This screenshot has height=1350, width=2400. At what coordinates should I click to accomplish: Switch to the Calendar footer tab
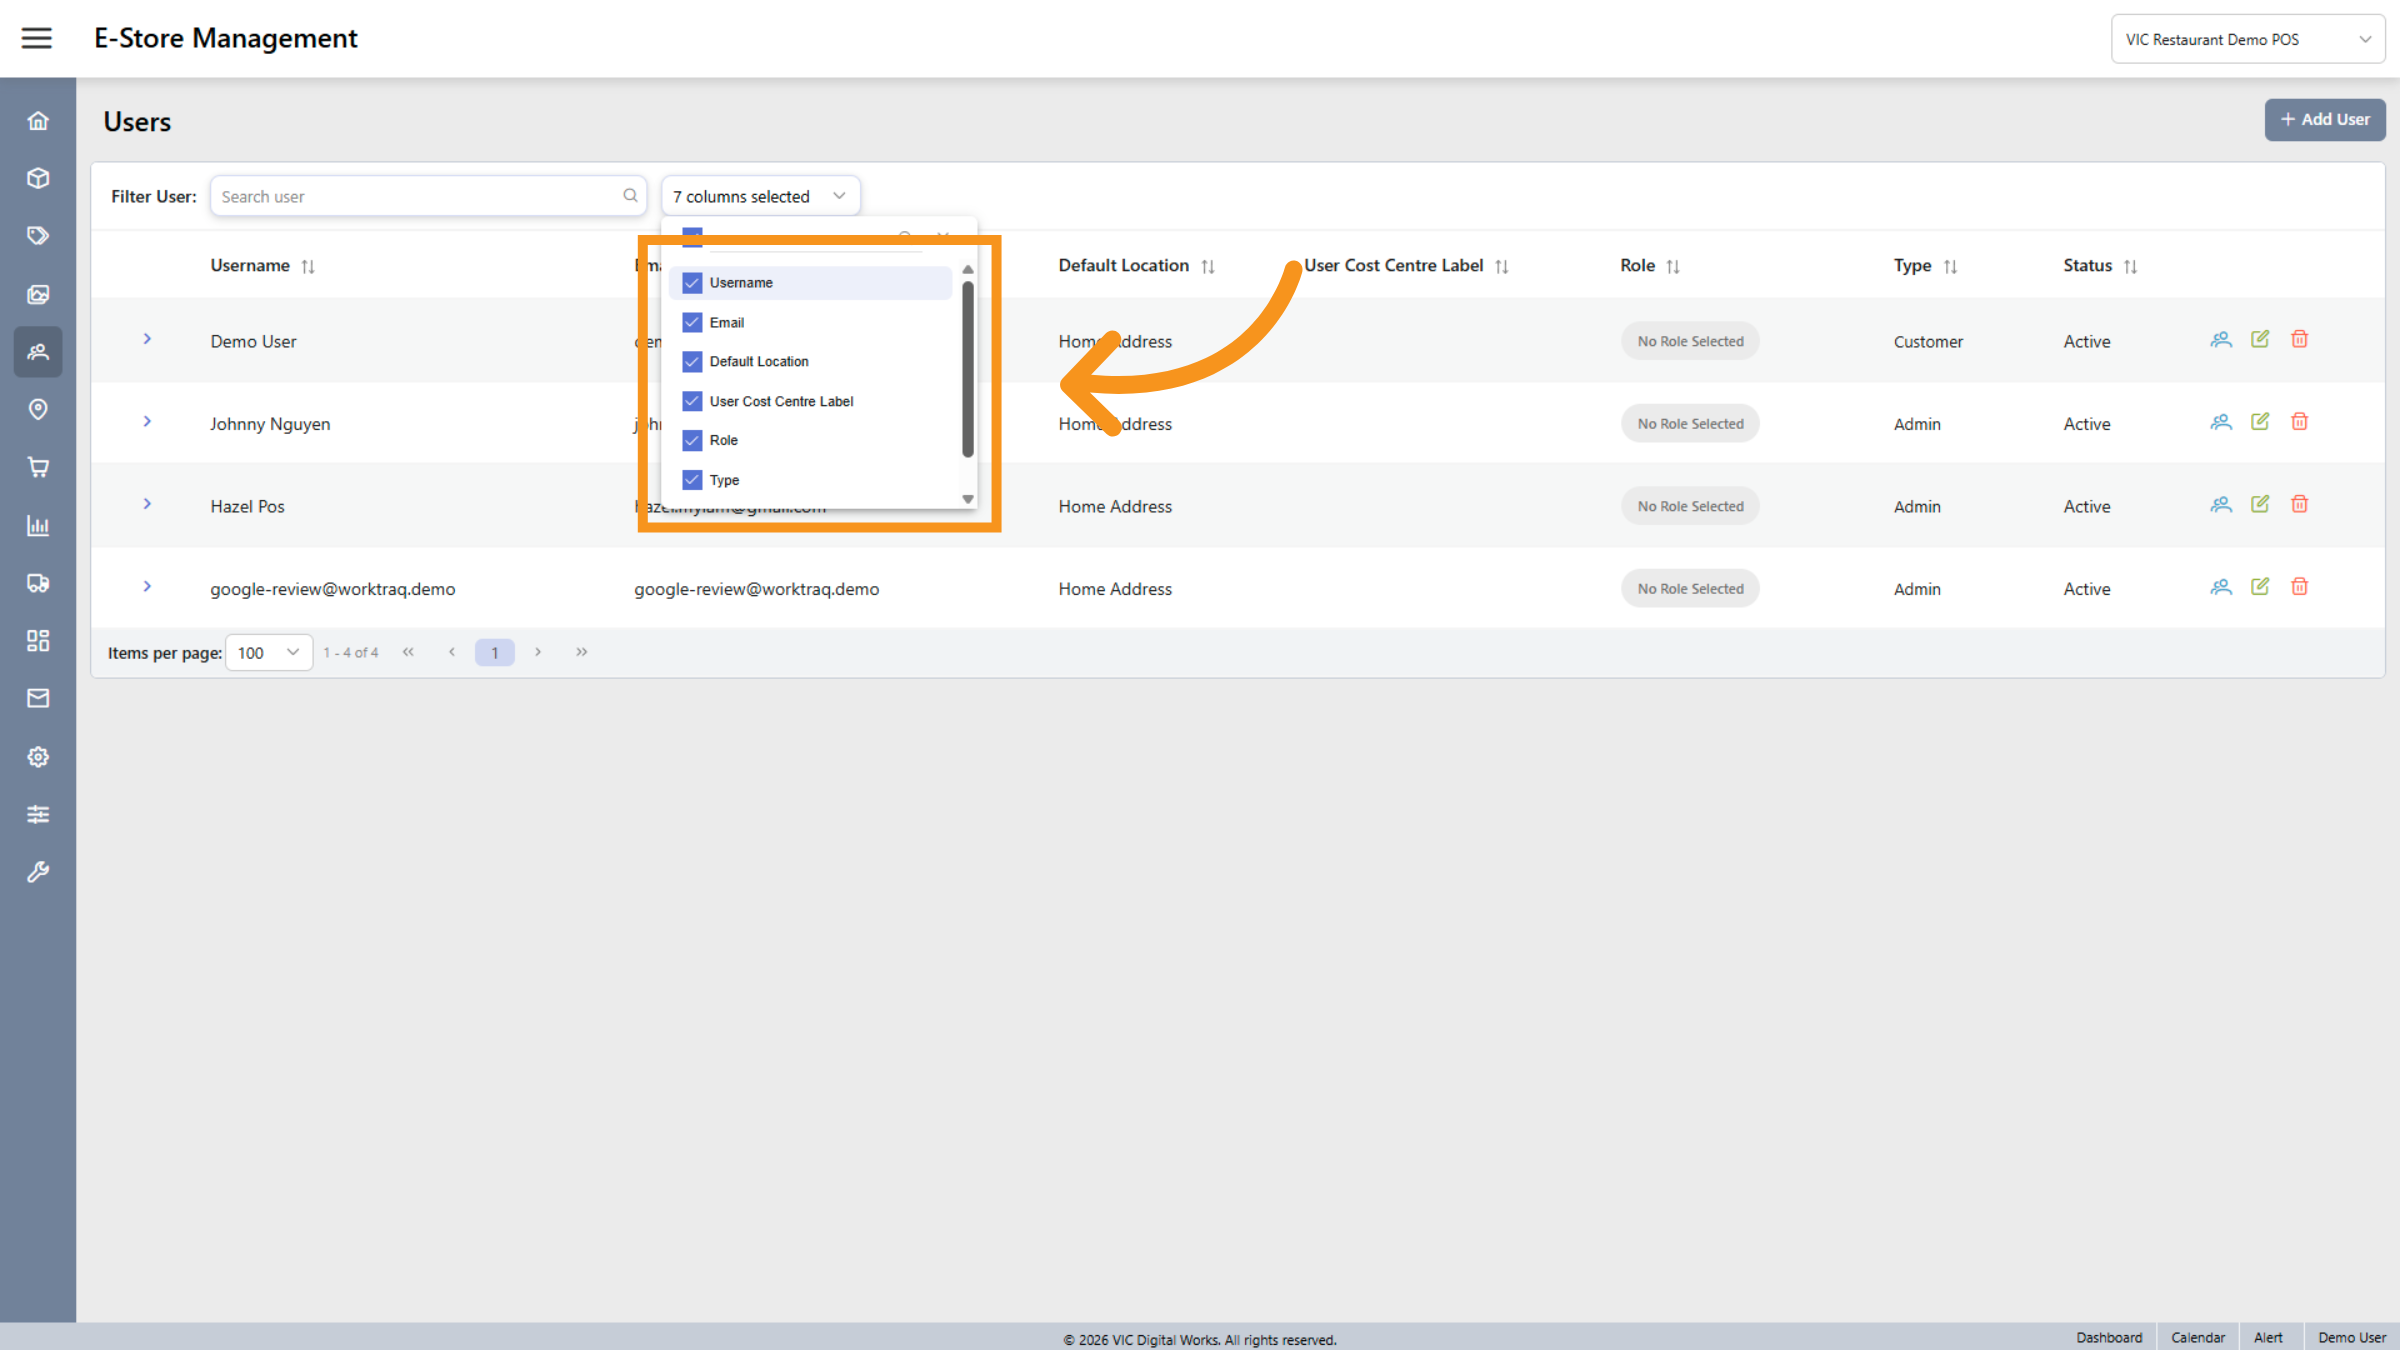click(2198, 1337)
